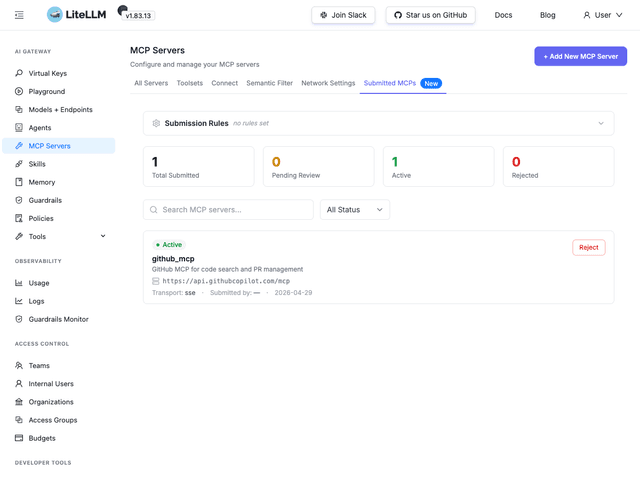
Task: Click the v1.83.13 version badge
Action: pyautogui.click(x=138, y=16)
